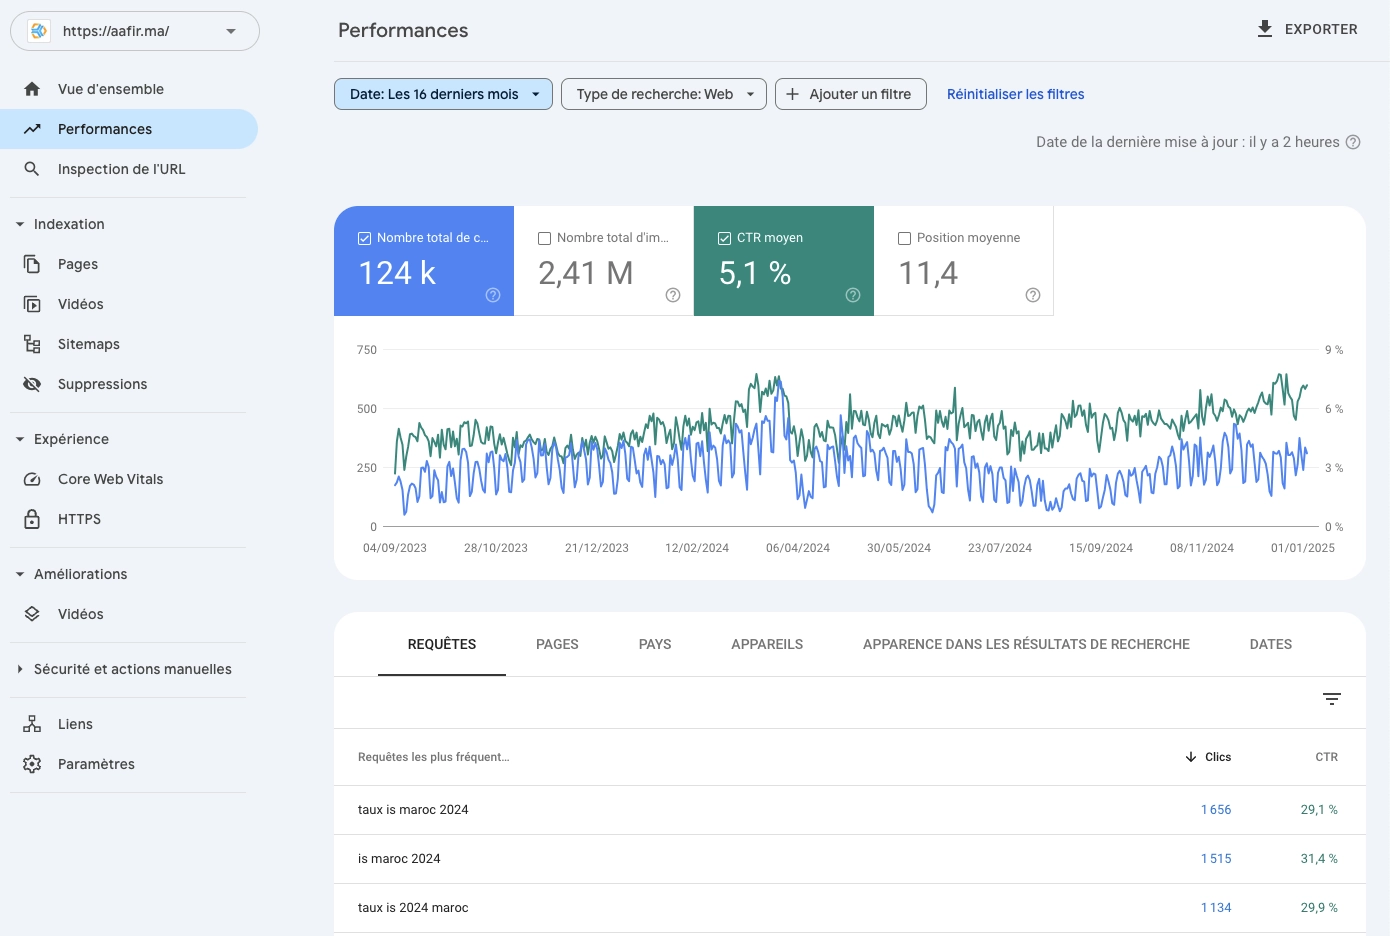The width and height of the screenshot is (1390, 936).
Task: Click the EXPORTER button
Action: point(1307,29)
